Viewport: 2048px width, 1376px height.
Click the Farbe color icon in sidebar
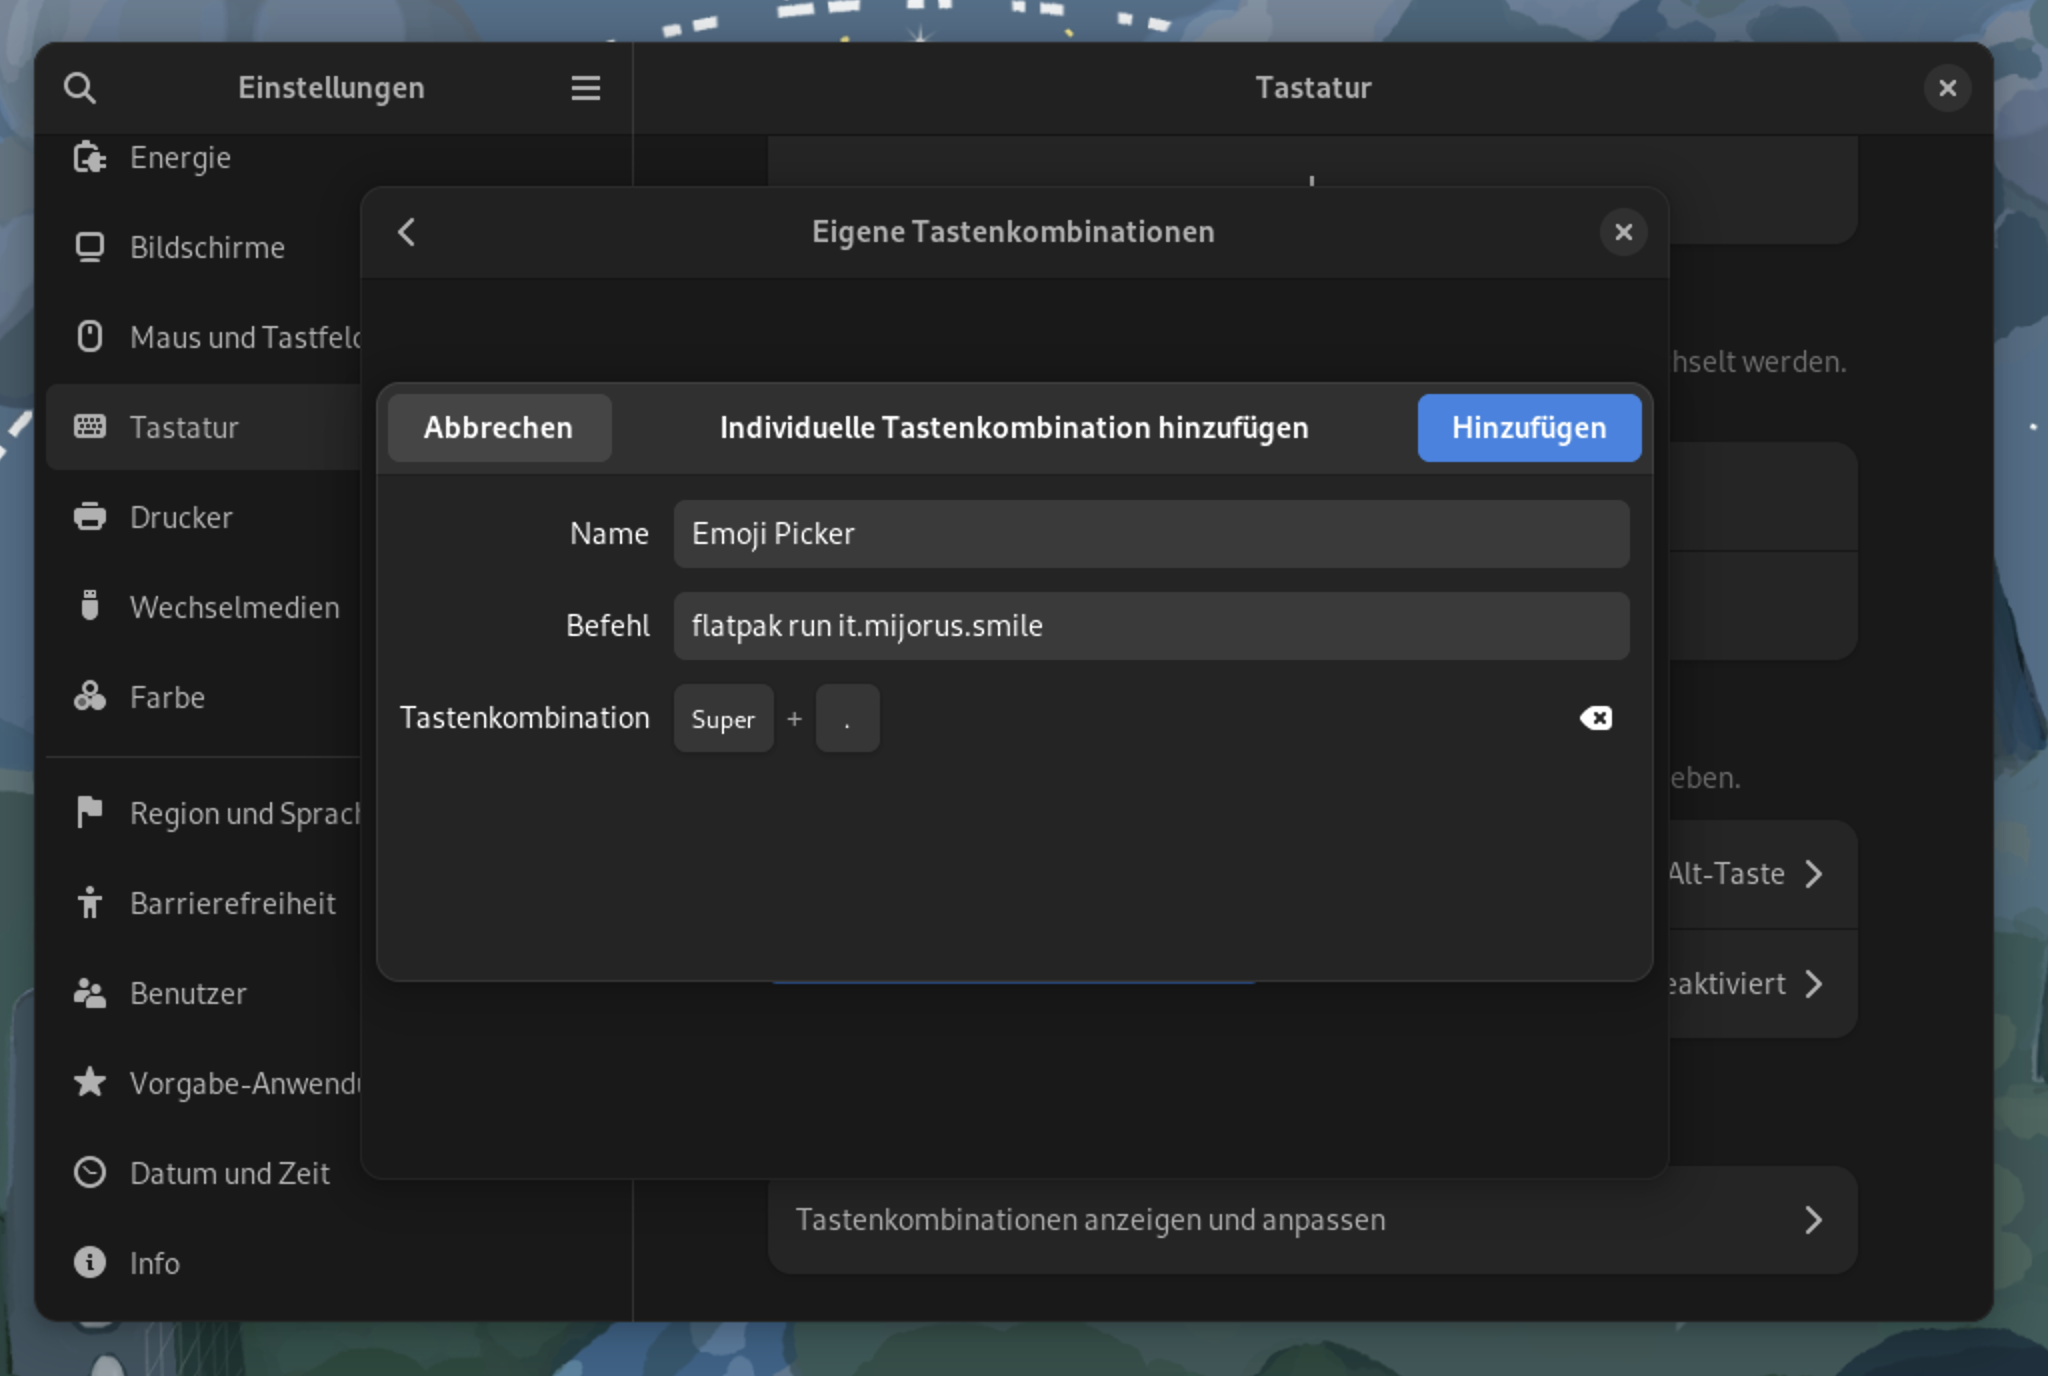[x=90, y=697]
